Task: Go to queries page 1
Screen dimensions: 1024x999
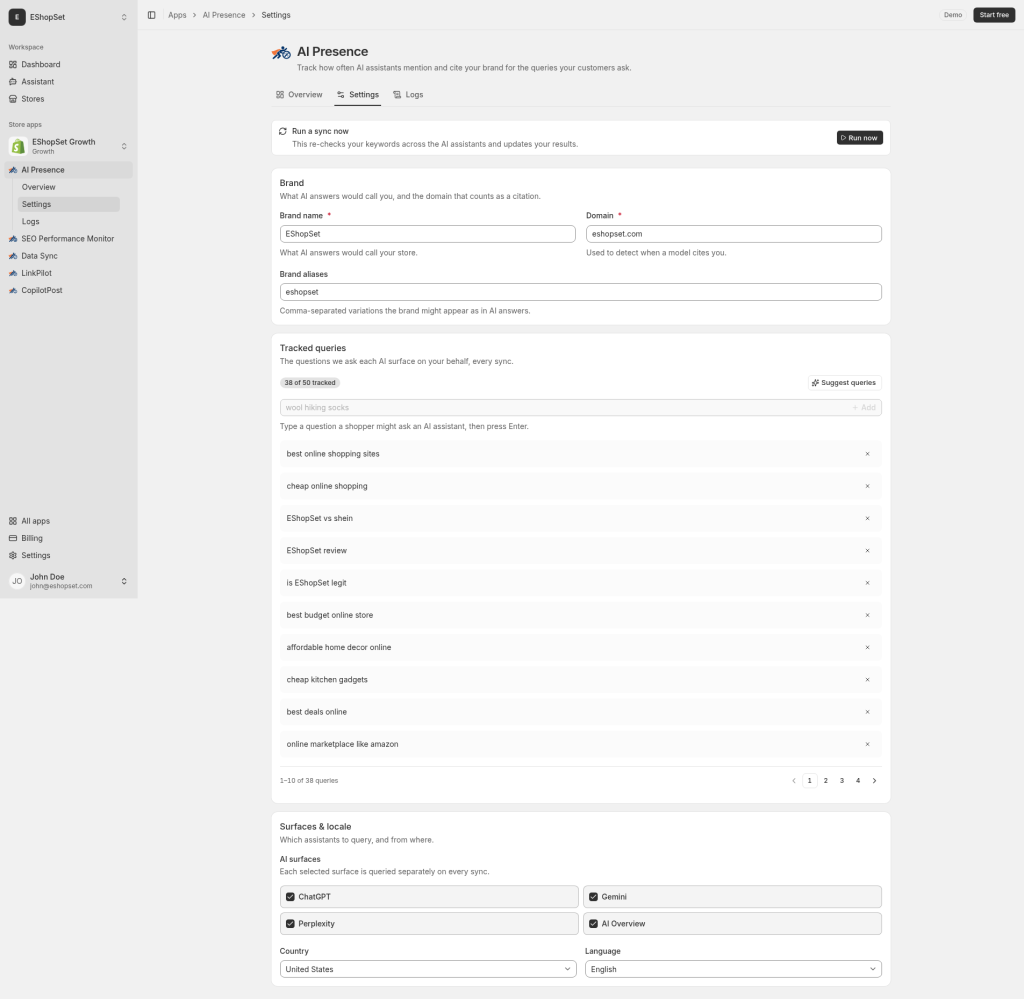Action: 810,781
